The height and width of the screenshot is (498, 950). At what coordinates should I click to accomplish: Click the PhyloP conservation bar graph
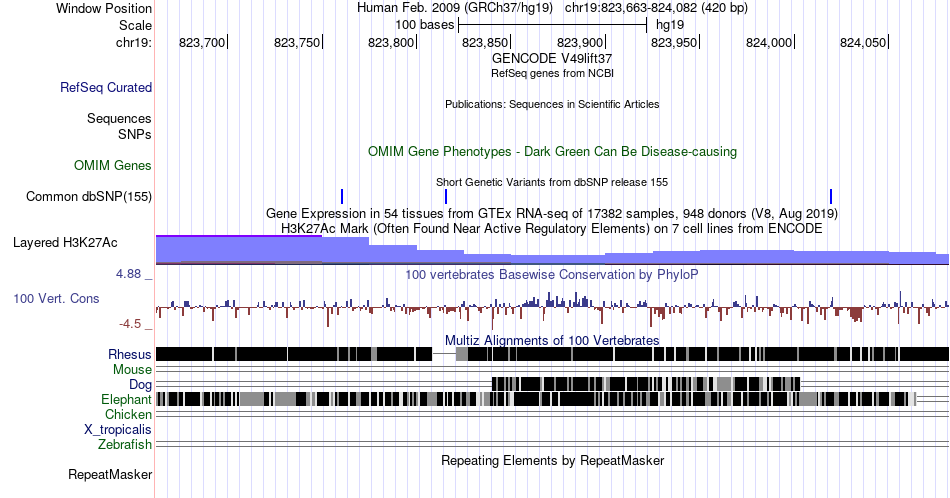pos(552,308)
